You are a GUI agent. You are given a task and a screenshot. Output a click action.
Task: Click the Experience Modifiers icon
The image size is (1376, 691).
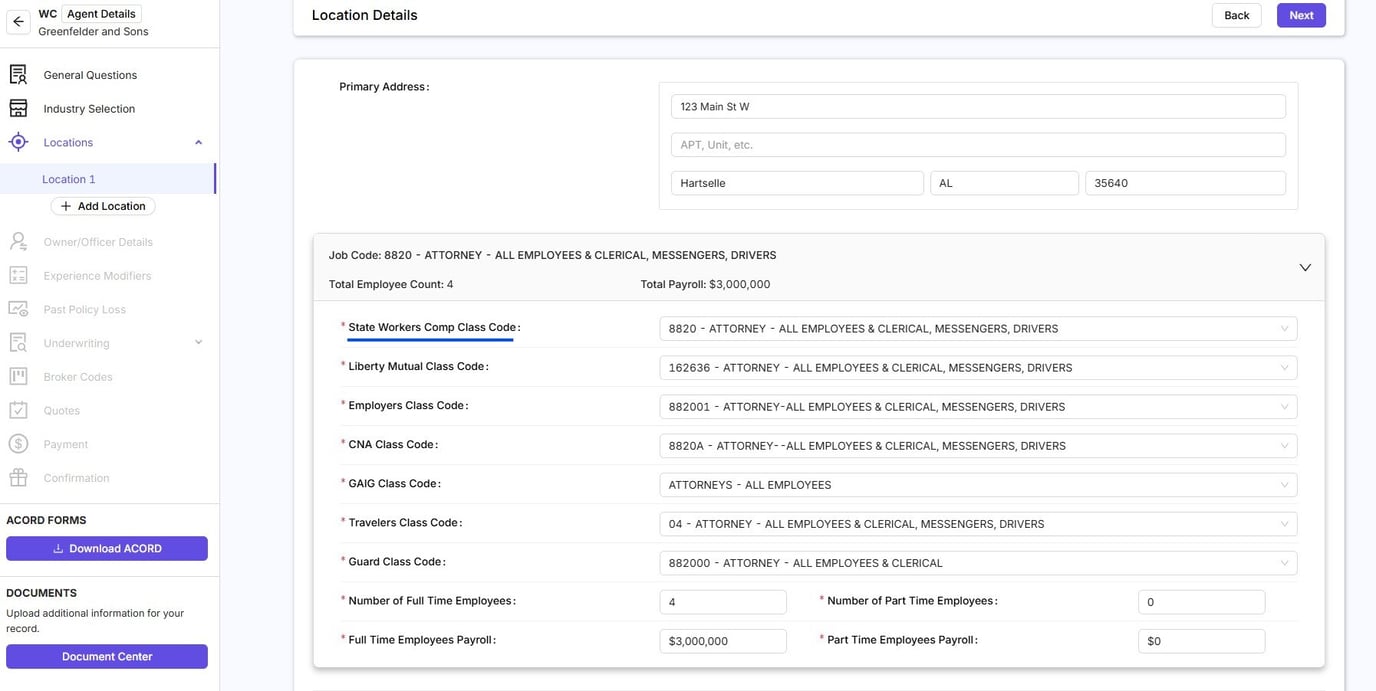[x=18, y=275]
